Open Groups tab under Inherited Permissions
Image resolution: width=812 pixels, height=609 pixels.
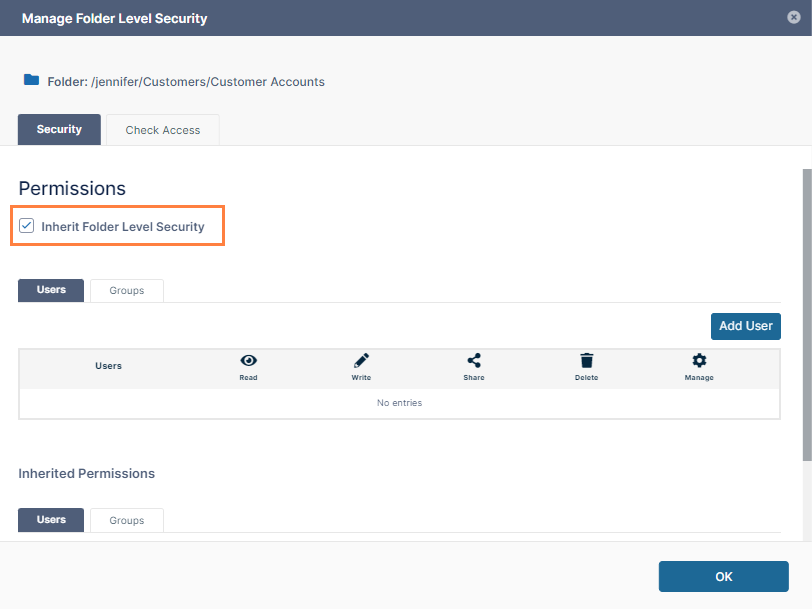(127, 521)
